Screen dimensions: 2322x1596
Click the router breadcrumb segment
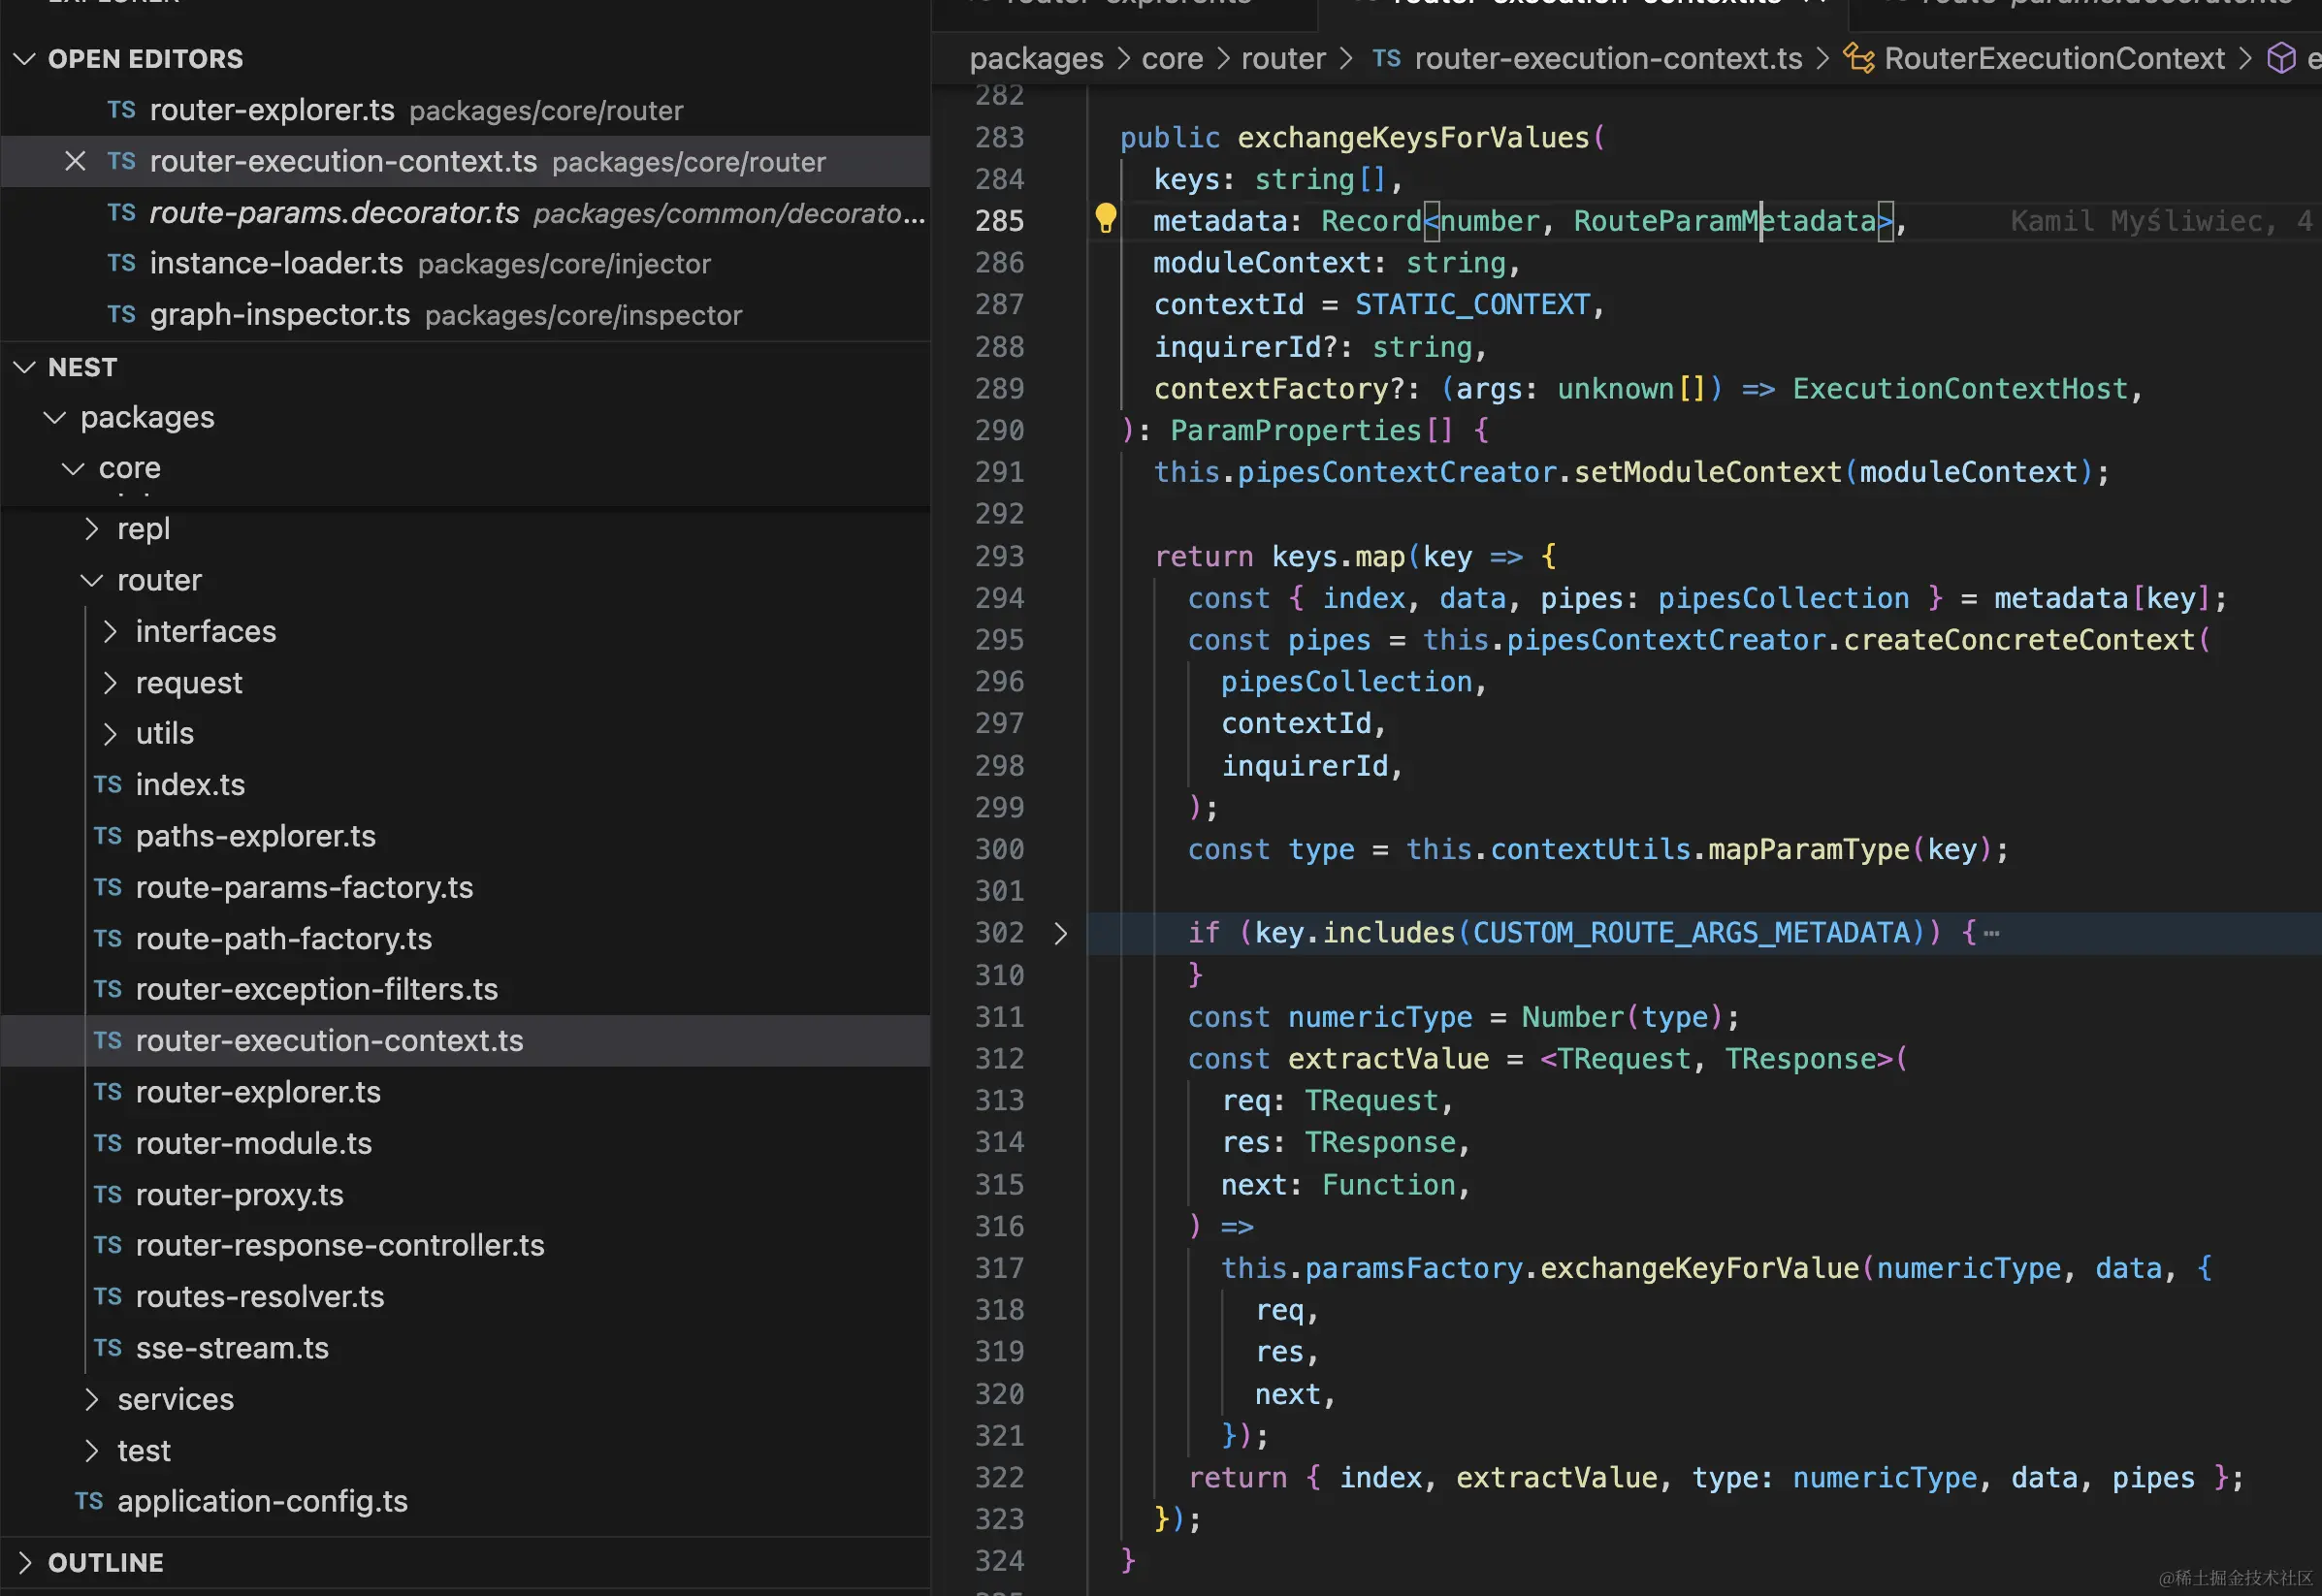tap(1283, 59)
